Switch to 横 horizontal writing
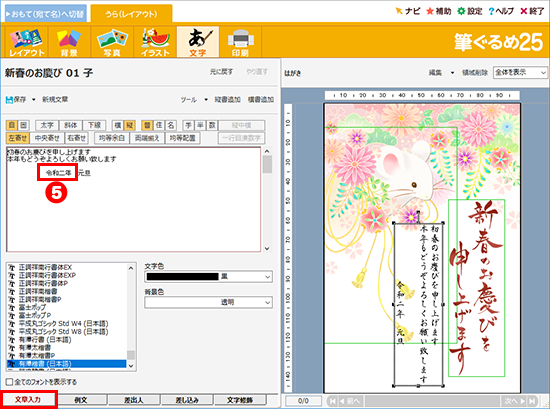Screen dimensions: 550x409 (118, 125)
